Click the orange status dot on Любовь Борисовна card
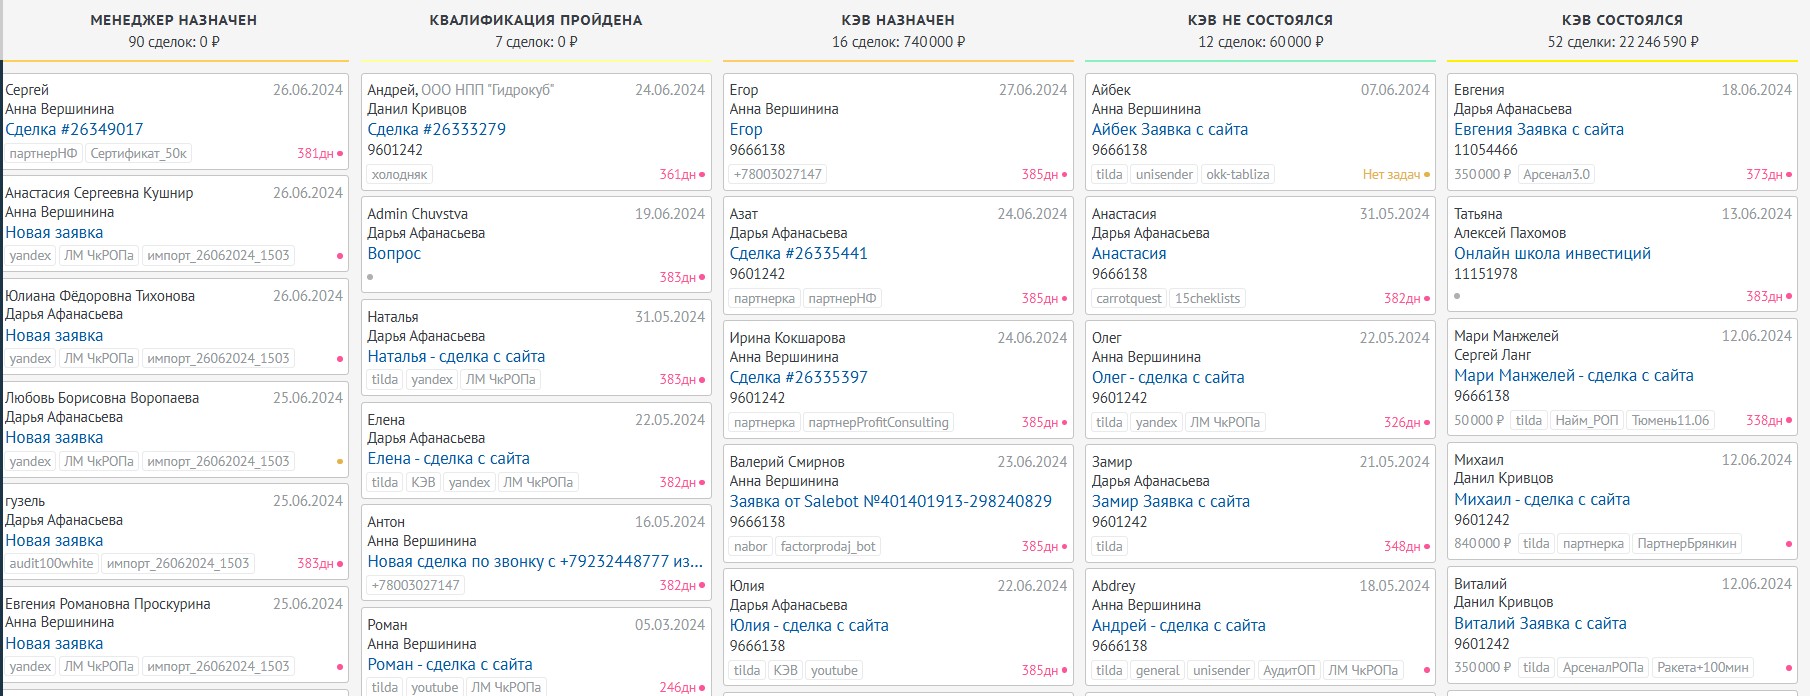 point(340,462)
